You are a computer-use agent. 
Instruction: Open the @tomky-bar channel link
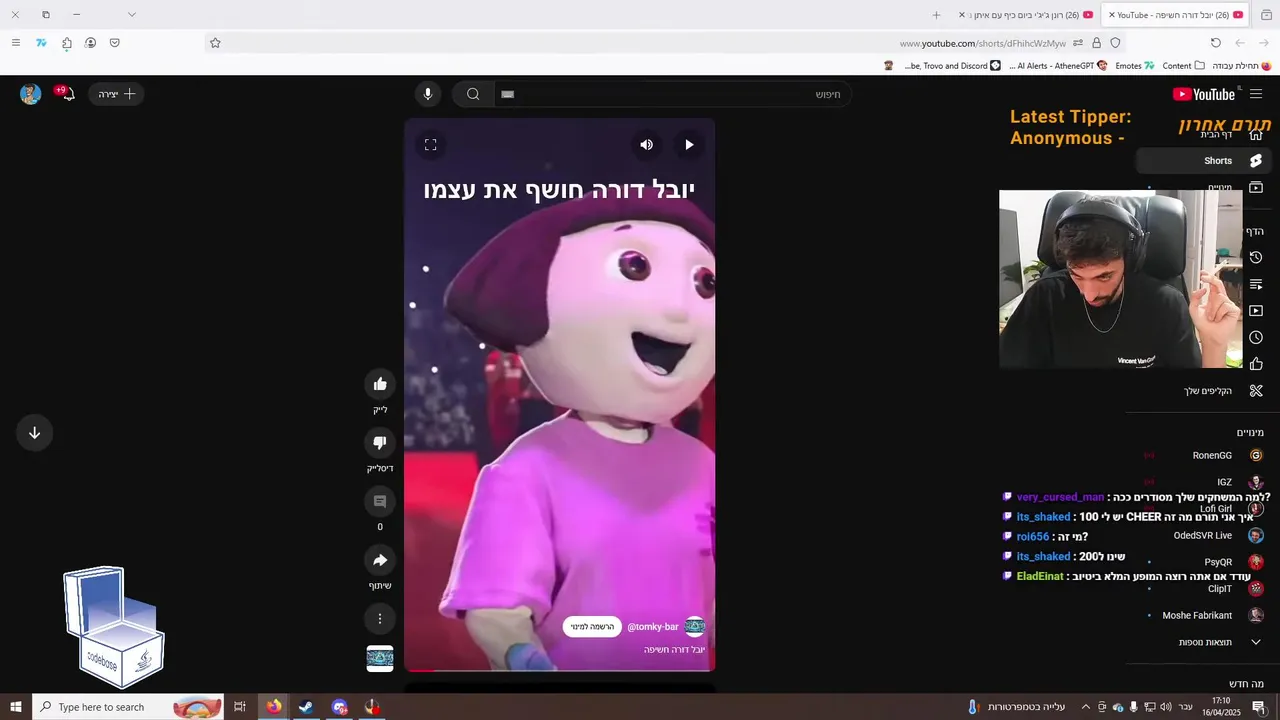click(x=653, y=627)
